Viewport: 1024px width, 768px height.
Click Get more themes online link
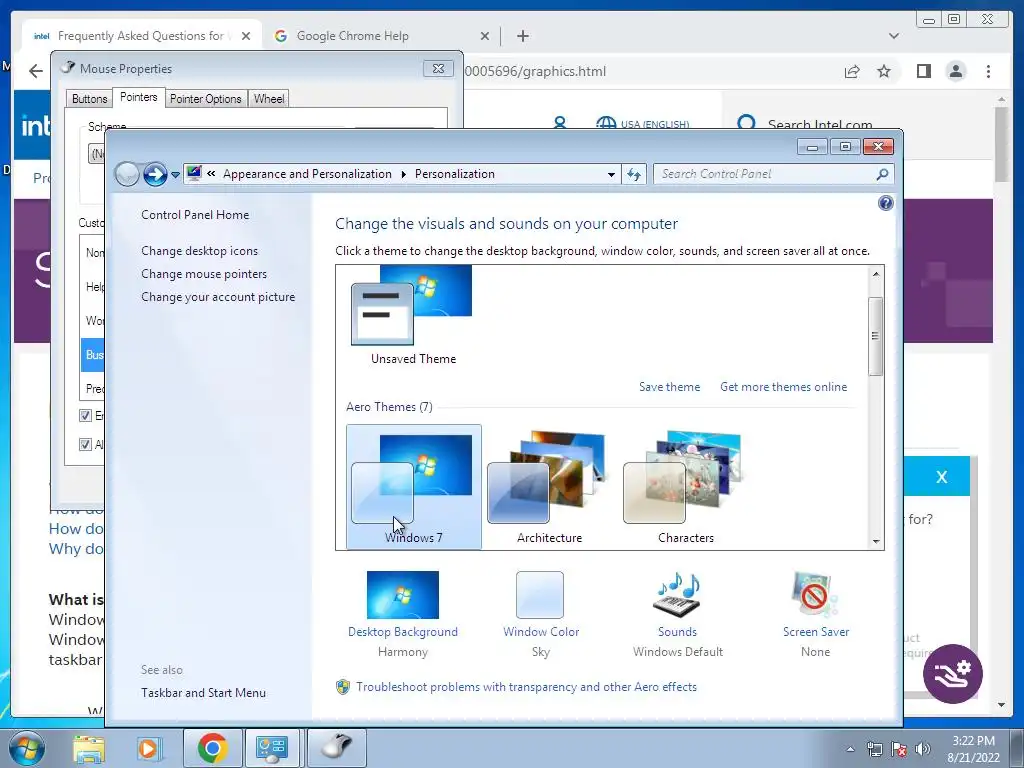click(784, 387)
